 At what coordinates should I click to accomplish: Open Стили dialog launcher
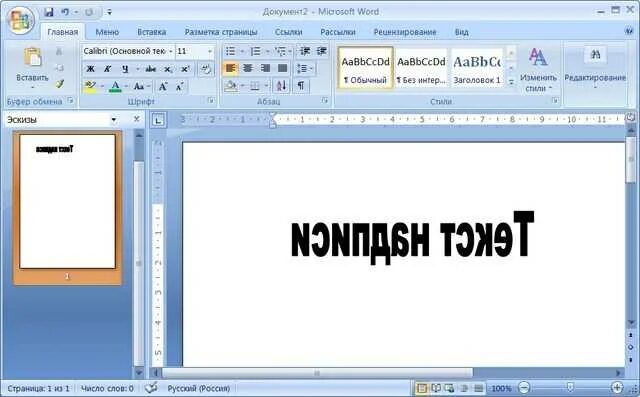(555, 100)
